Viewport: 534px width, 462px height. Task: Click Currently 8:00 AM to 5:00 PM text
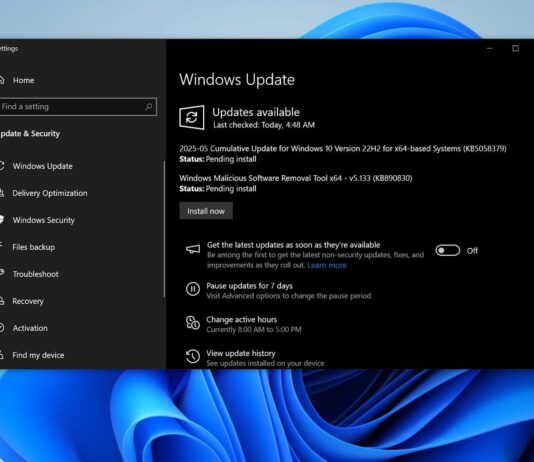coord(254,330)
